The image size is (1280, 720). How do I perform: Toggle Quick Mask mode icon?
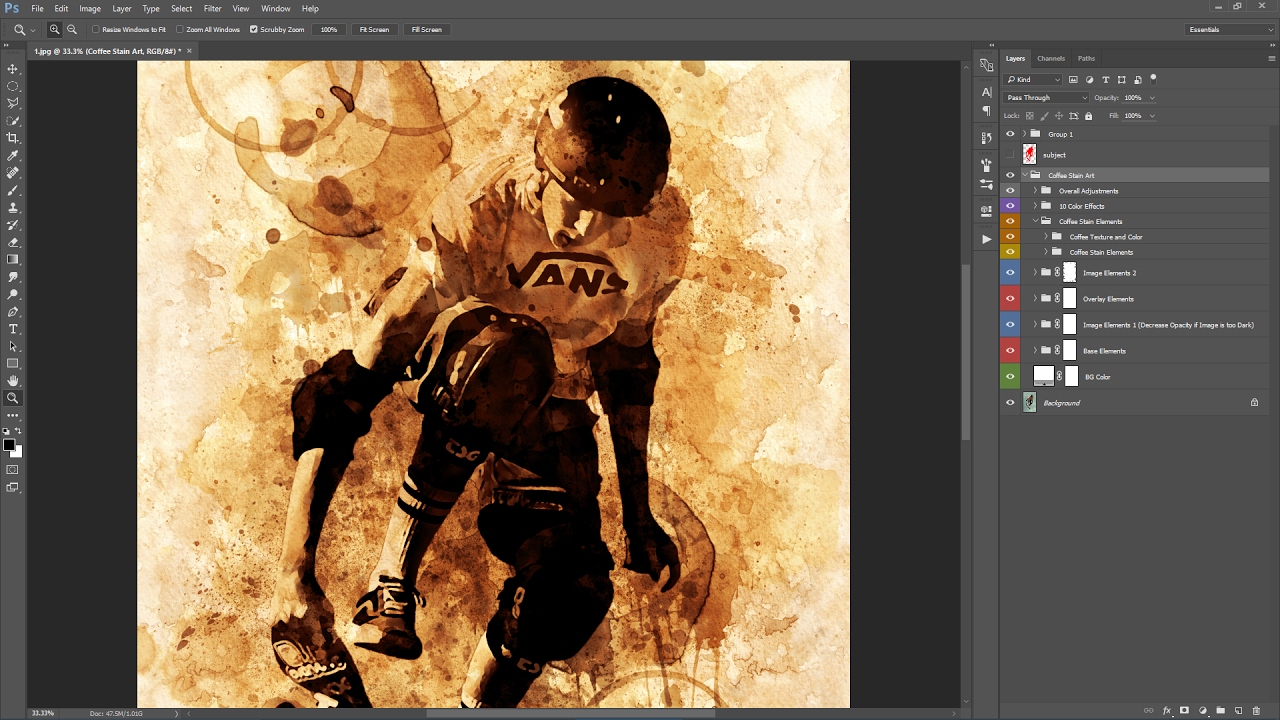[13, 470]
